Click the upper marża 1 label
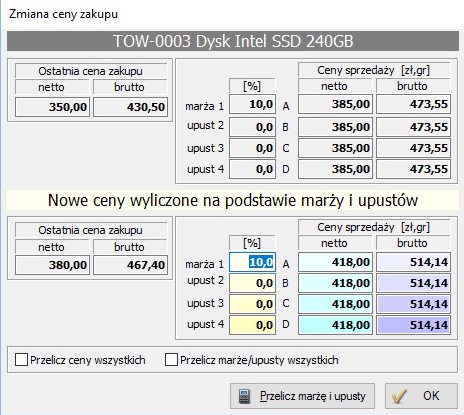This screenshot has height=415, width=464. [x=205, y=106]
